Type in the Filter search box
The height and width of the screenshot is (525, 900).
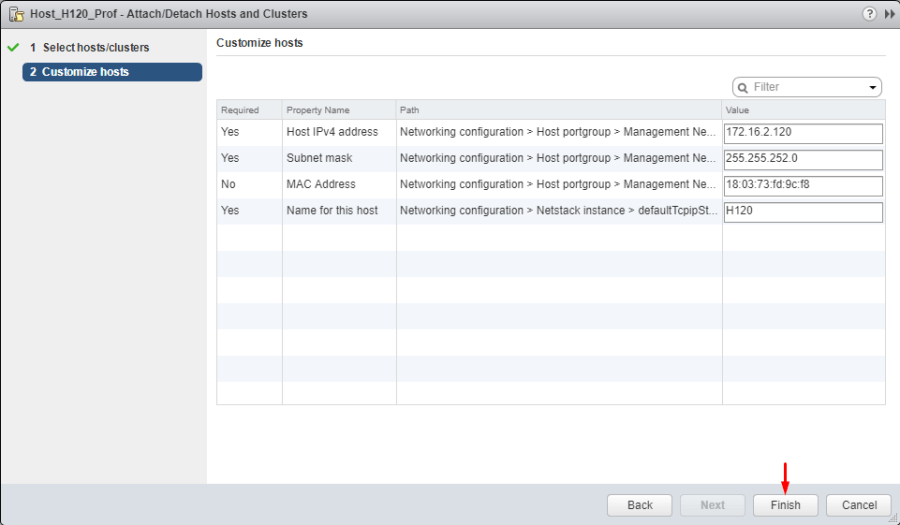coord(808,88)
